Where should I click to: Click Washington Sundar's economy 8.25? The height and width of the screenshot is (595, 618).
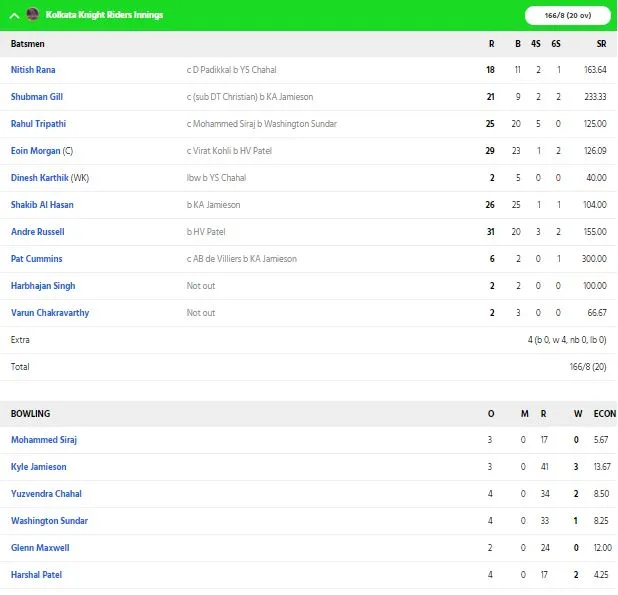pyautogui.click(x=601, y=521)
